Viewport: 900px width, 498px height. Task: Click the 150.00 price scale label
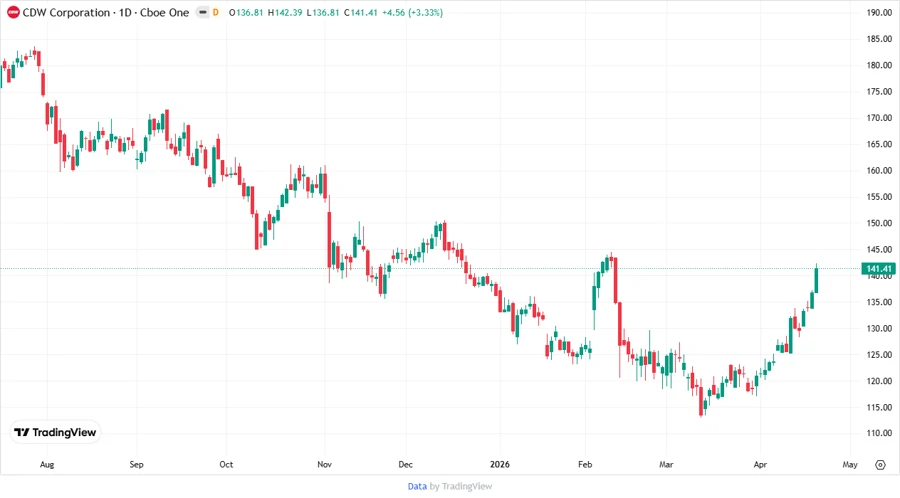point(879,223)
